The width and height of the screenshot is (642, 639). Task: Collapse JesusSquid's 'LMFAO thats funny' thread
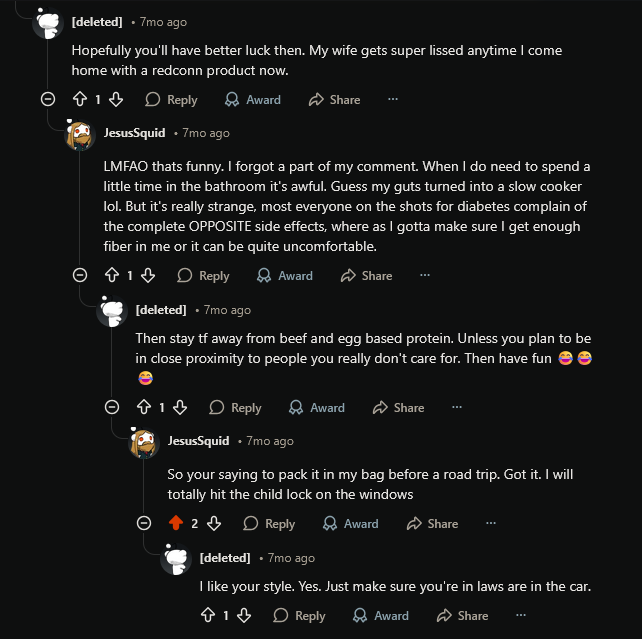(x=80, y=275)
